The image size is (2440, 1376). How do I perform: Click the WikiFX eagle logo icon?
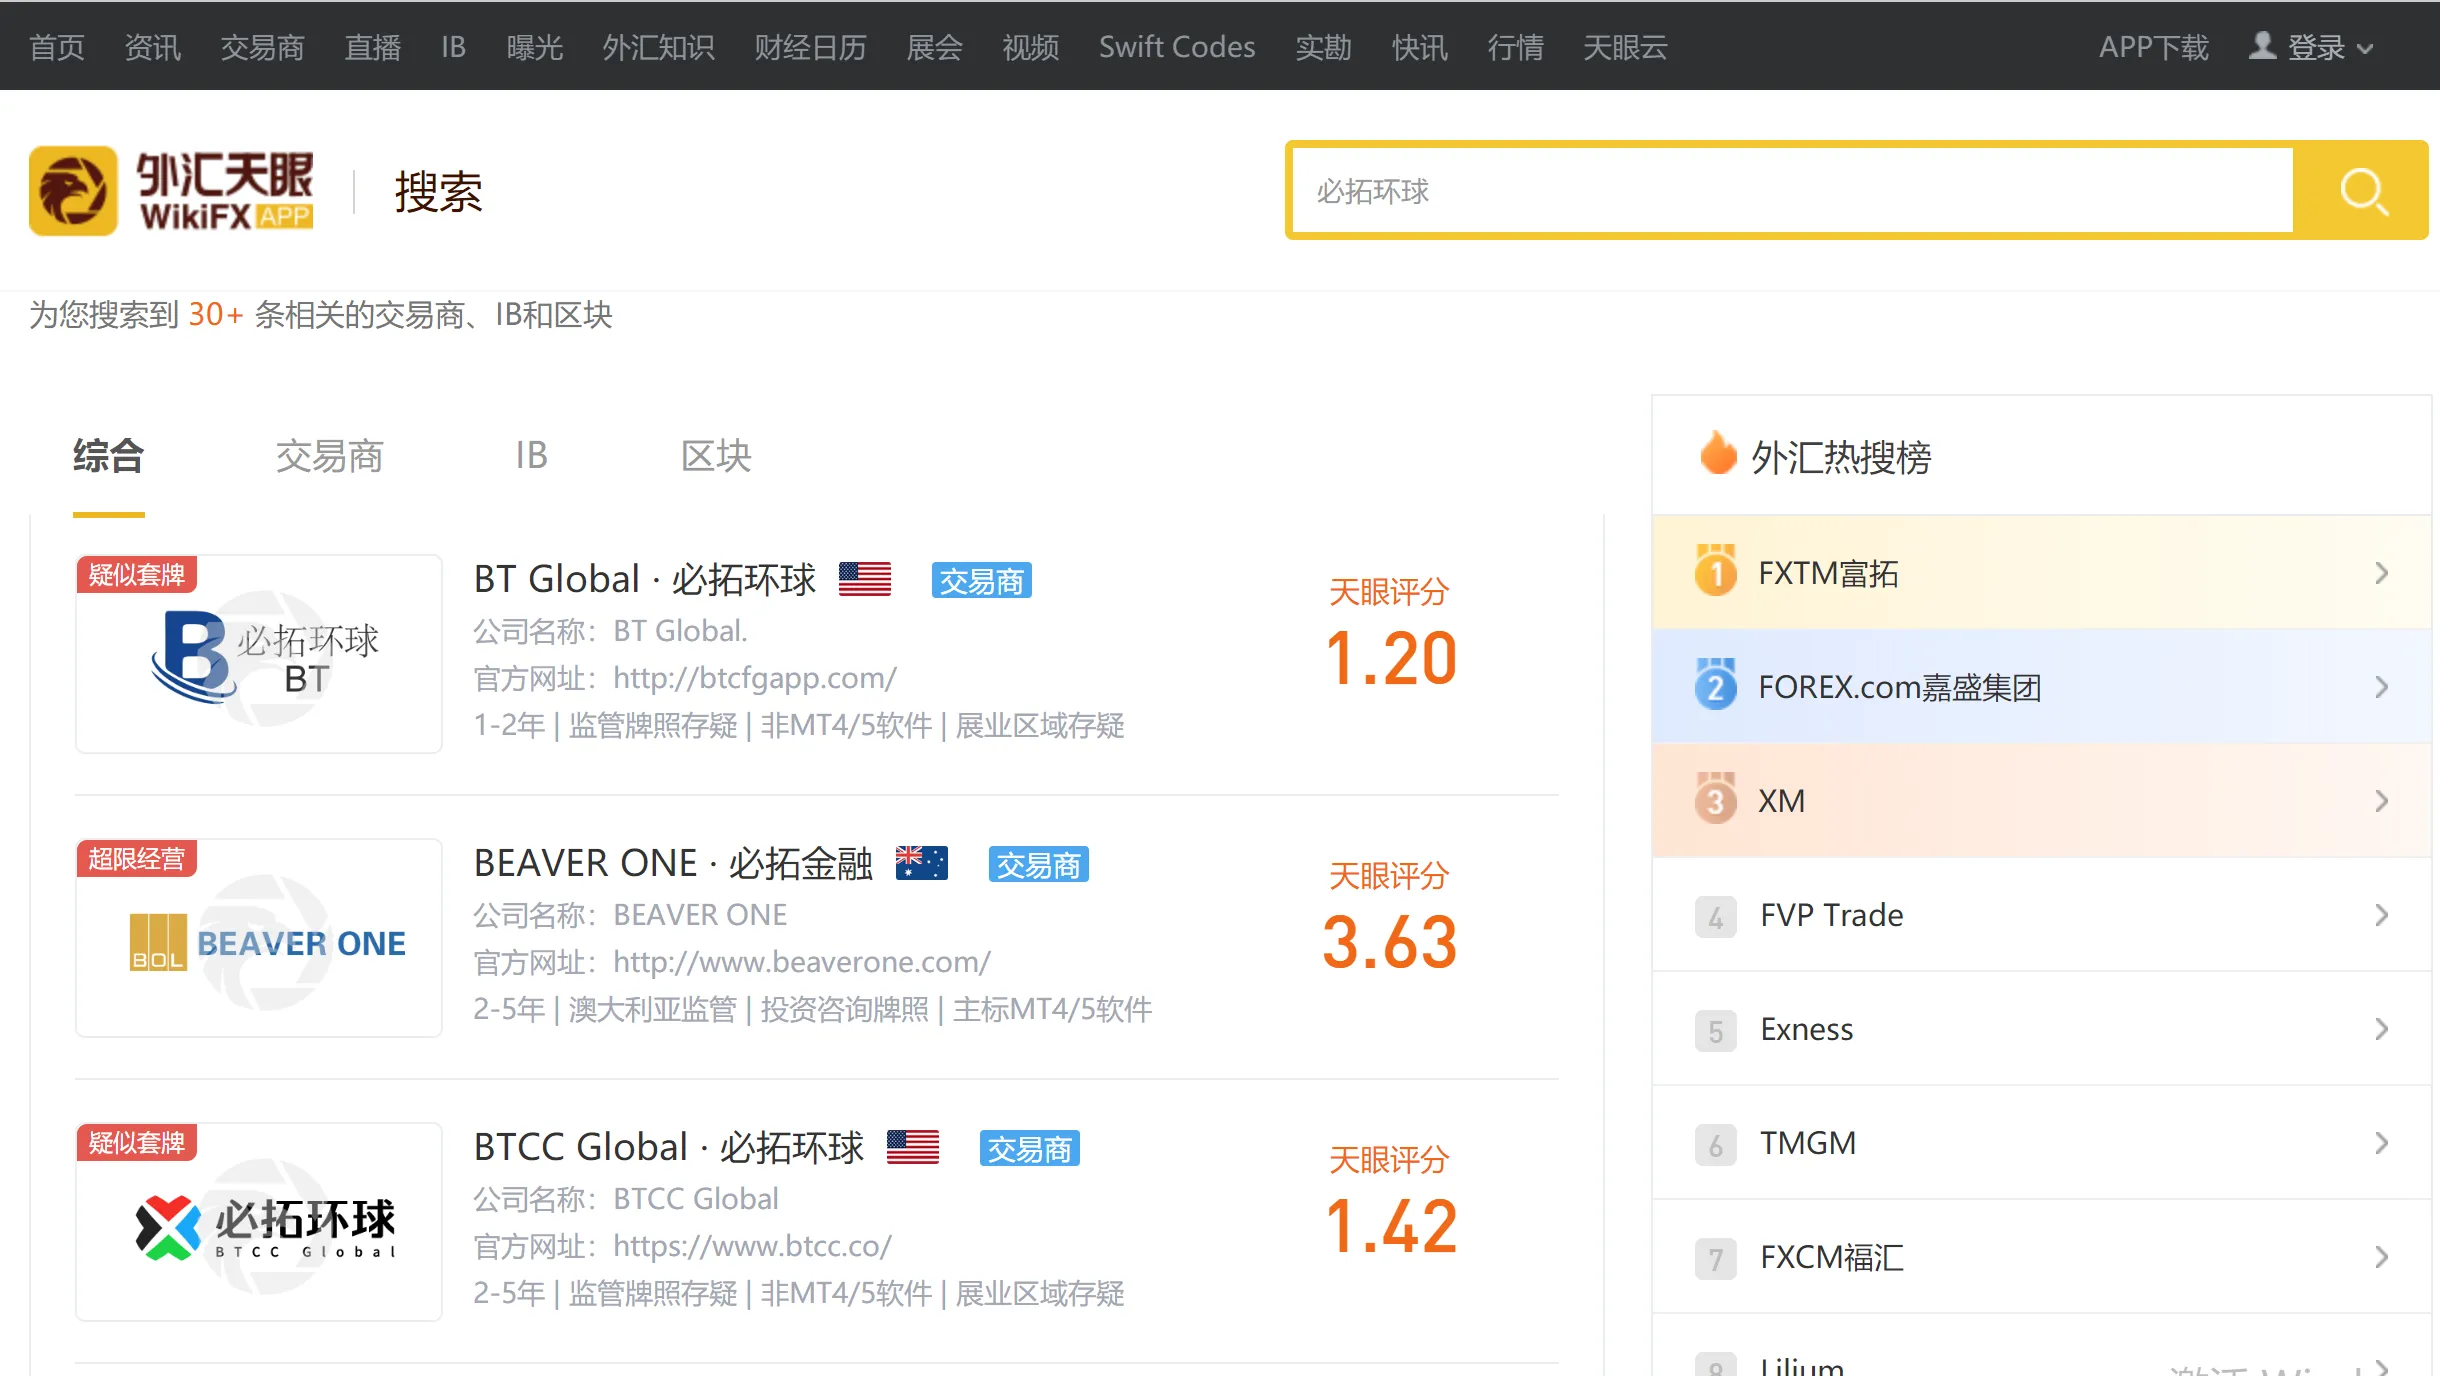(x=73, y=191)
